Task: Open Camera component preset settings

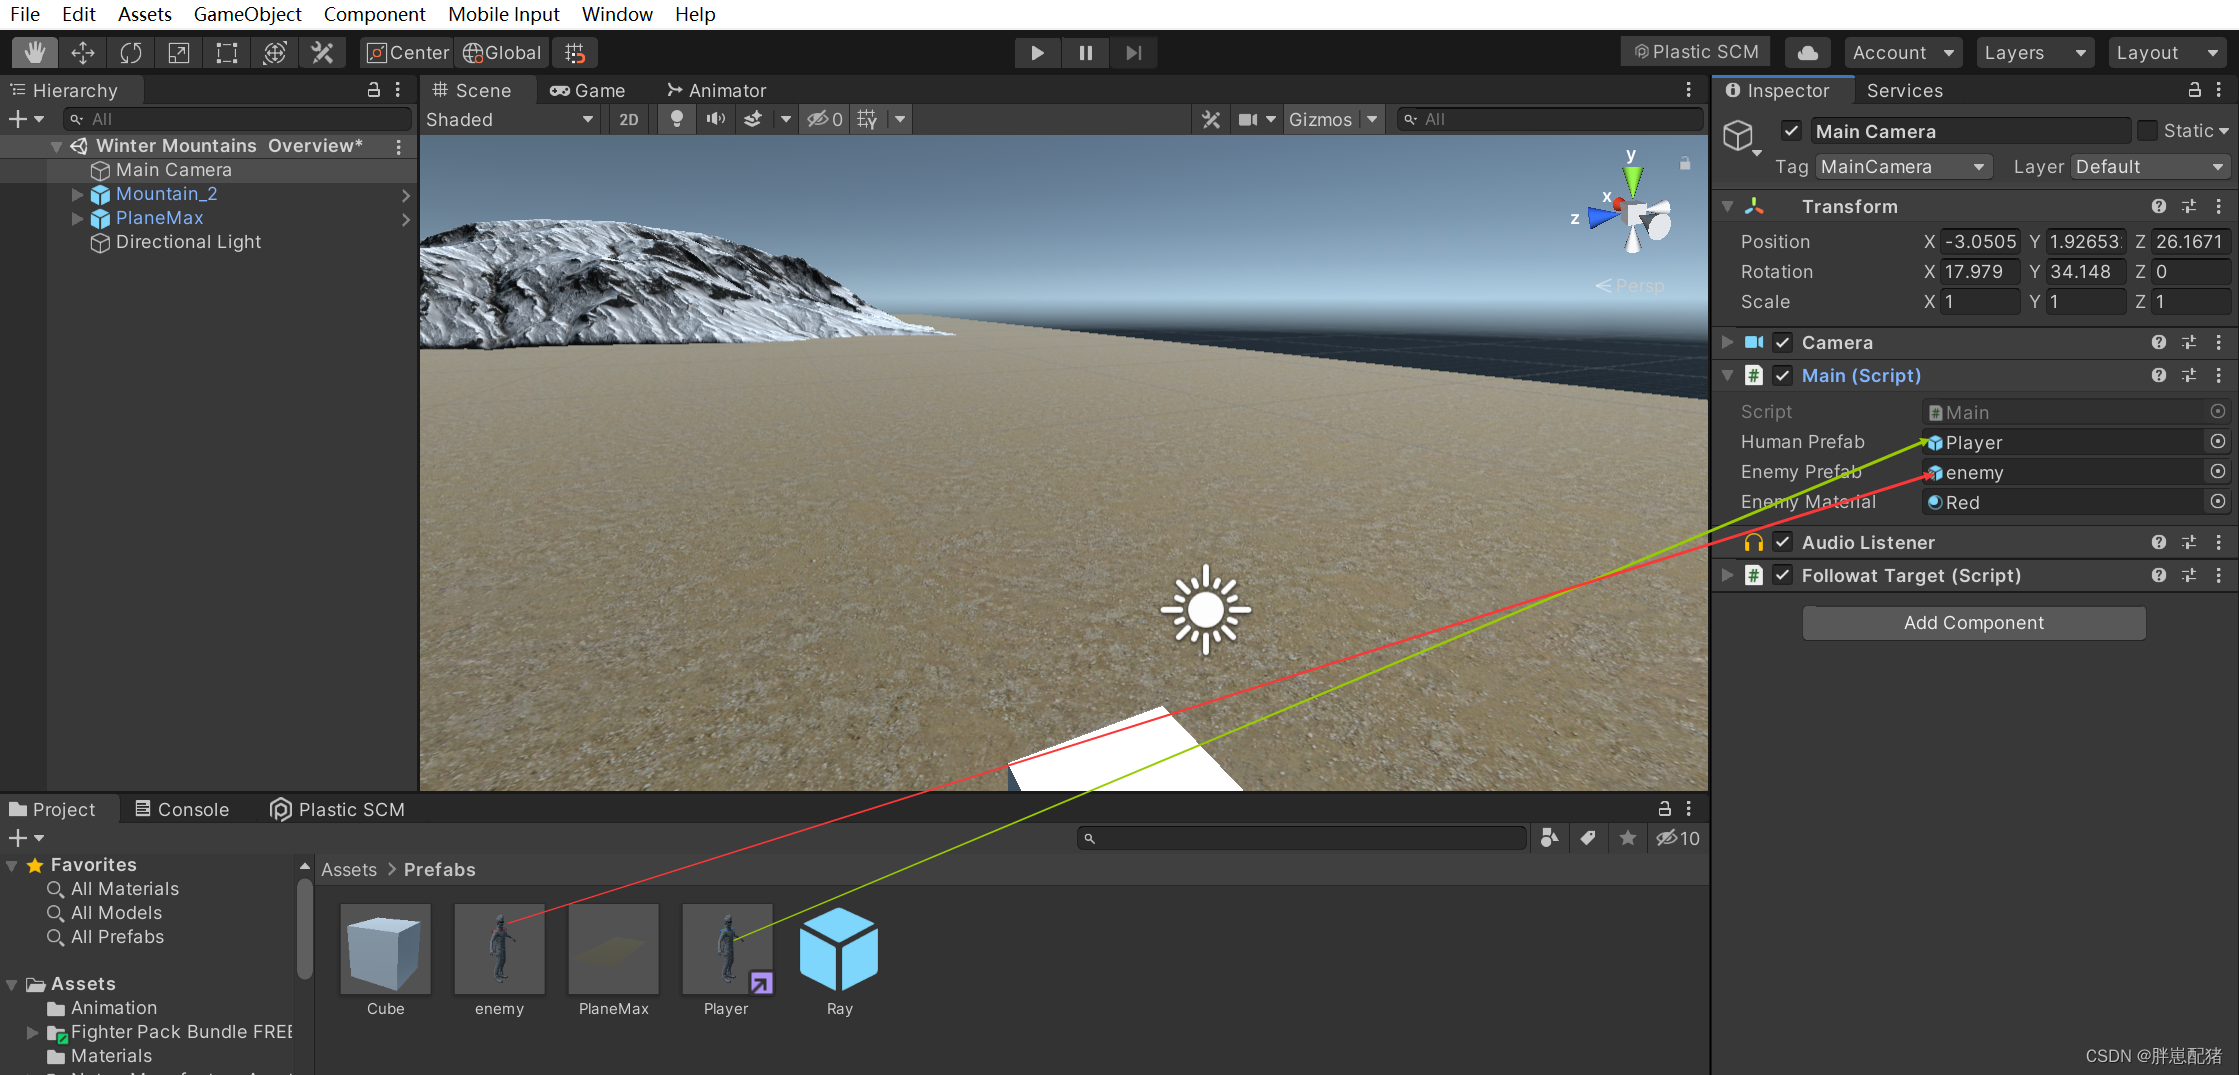Action: 2188,342
